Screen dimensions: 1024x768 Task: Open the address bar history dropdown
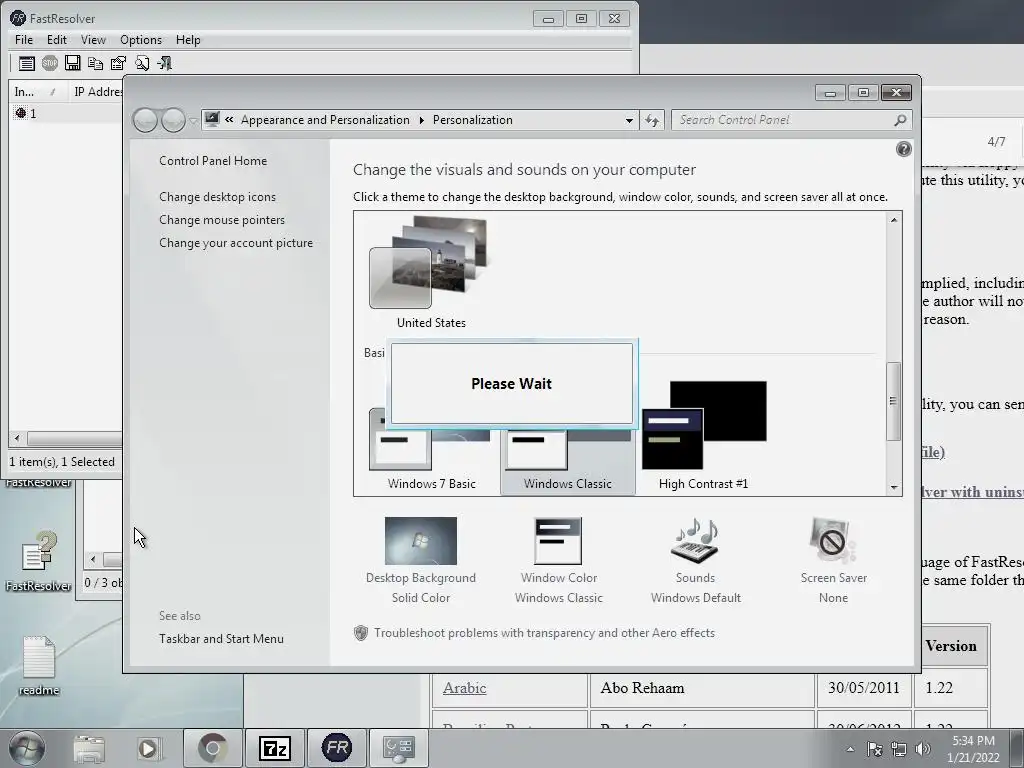(629, 120)
